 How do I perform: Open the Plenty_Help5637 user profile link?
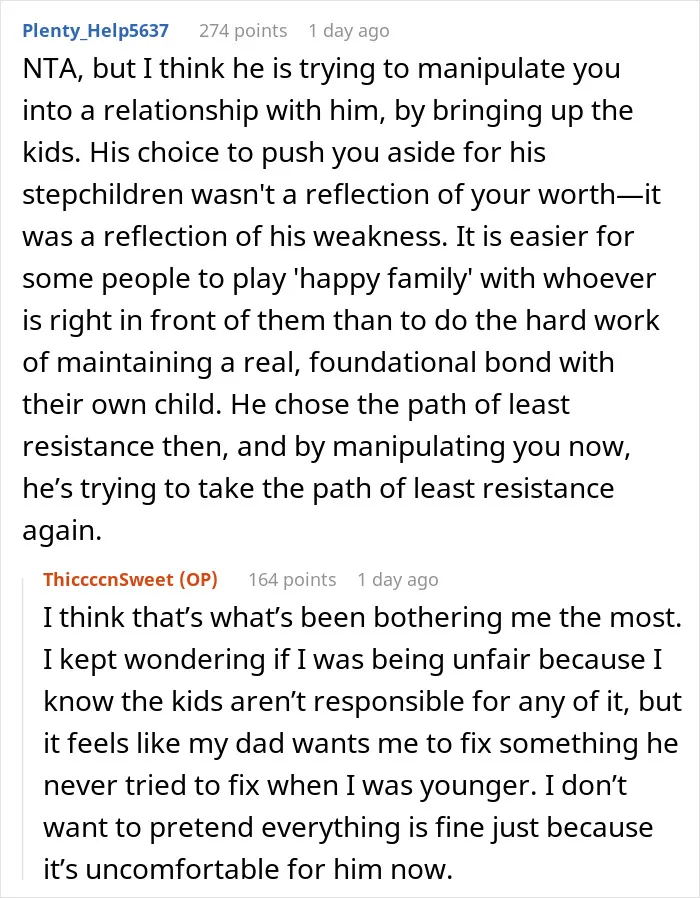tap(96, 30)
